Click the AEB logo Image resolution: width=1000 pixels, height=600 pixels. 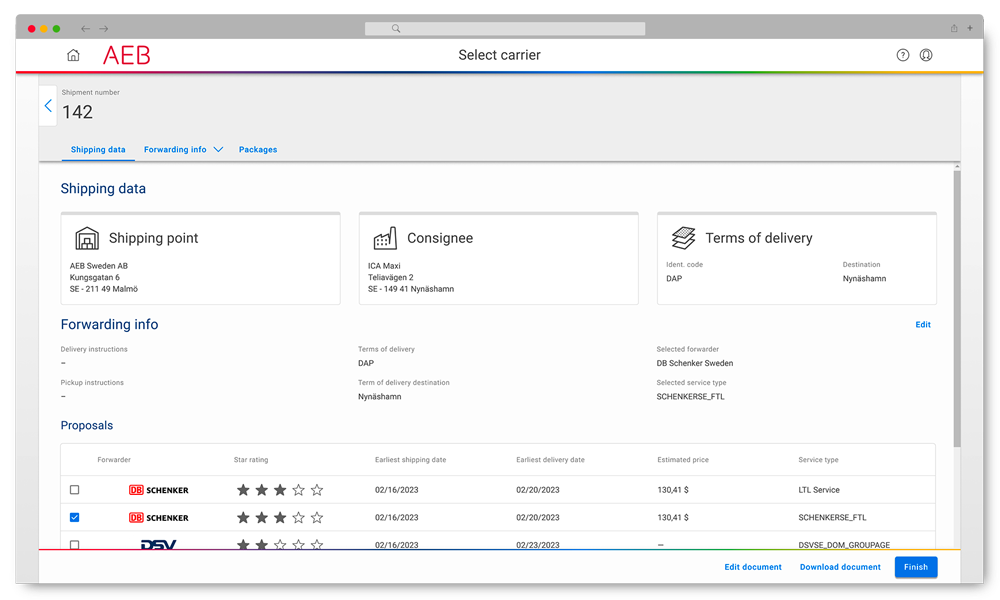click(126, 55)
